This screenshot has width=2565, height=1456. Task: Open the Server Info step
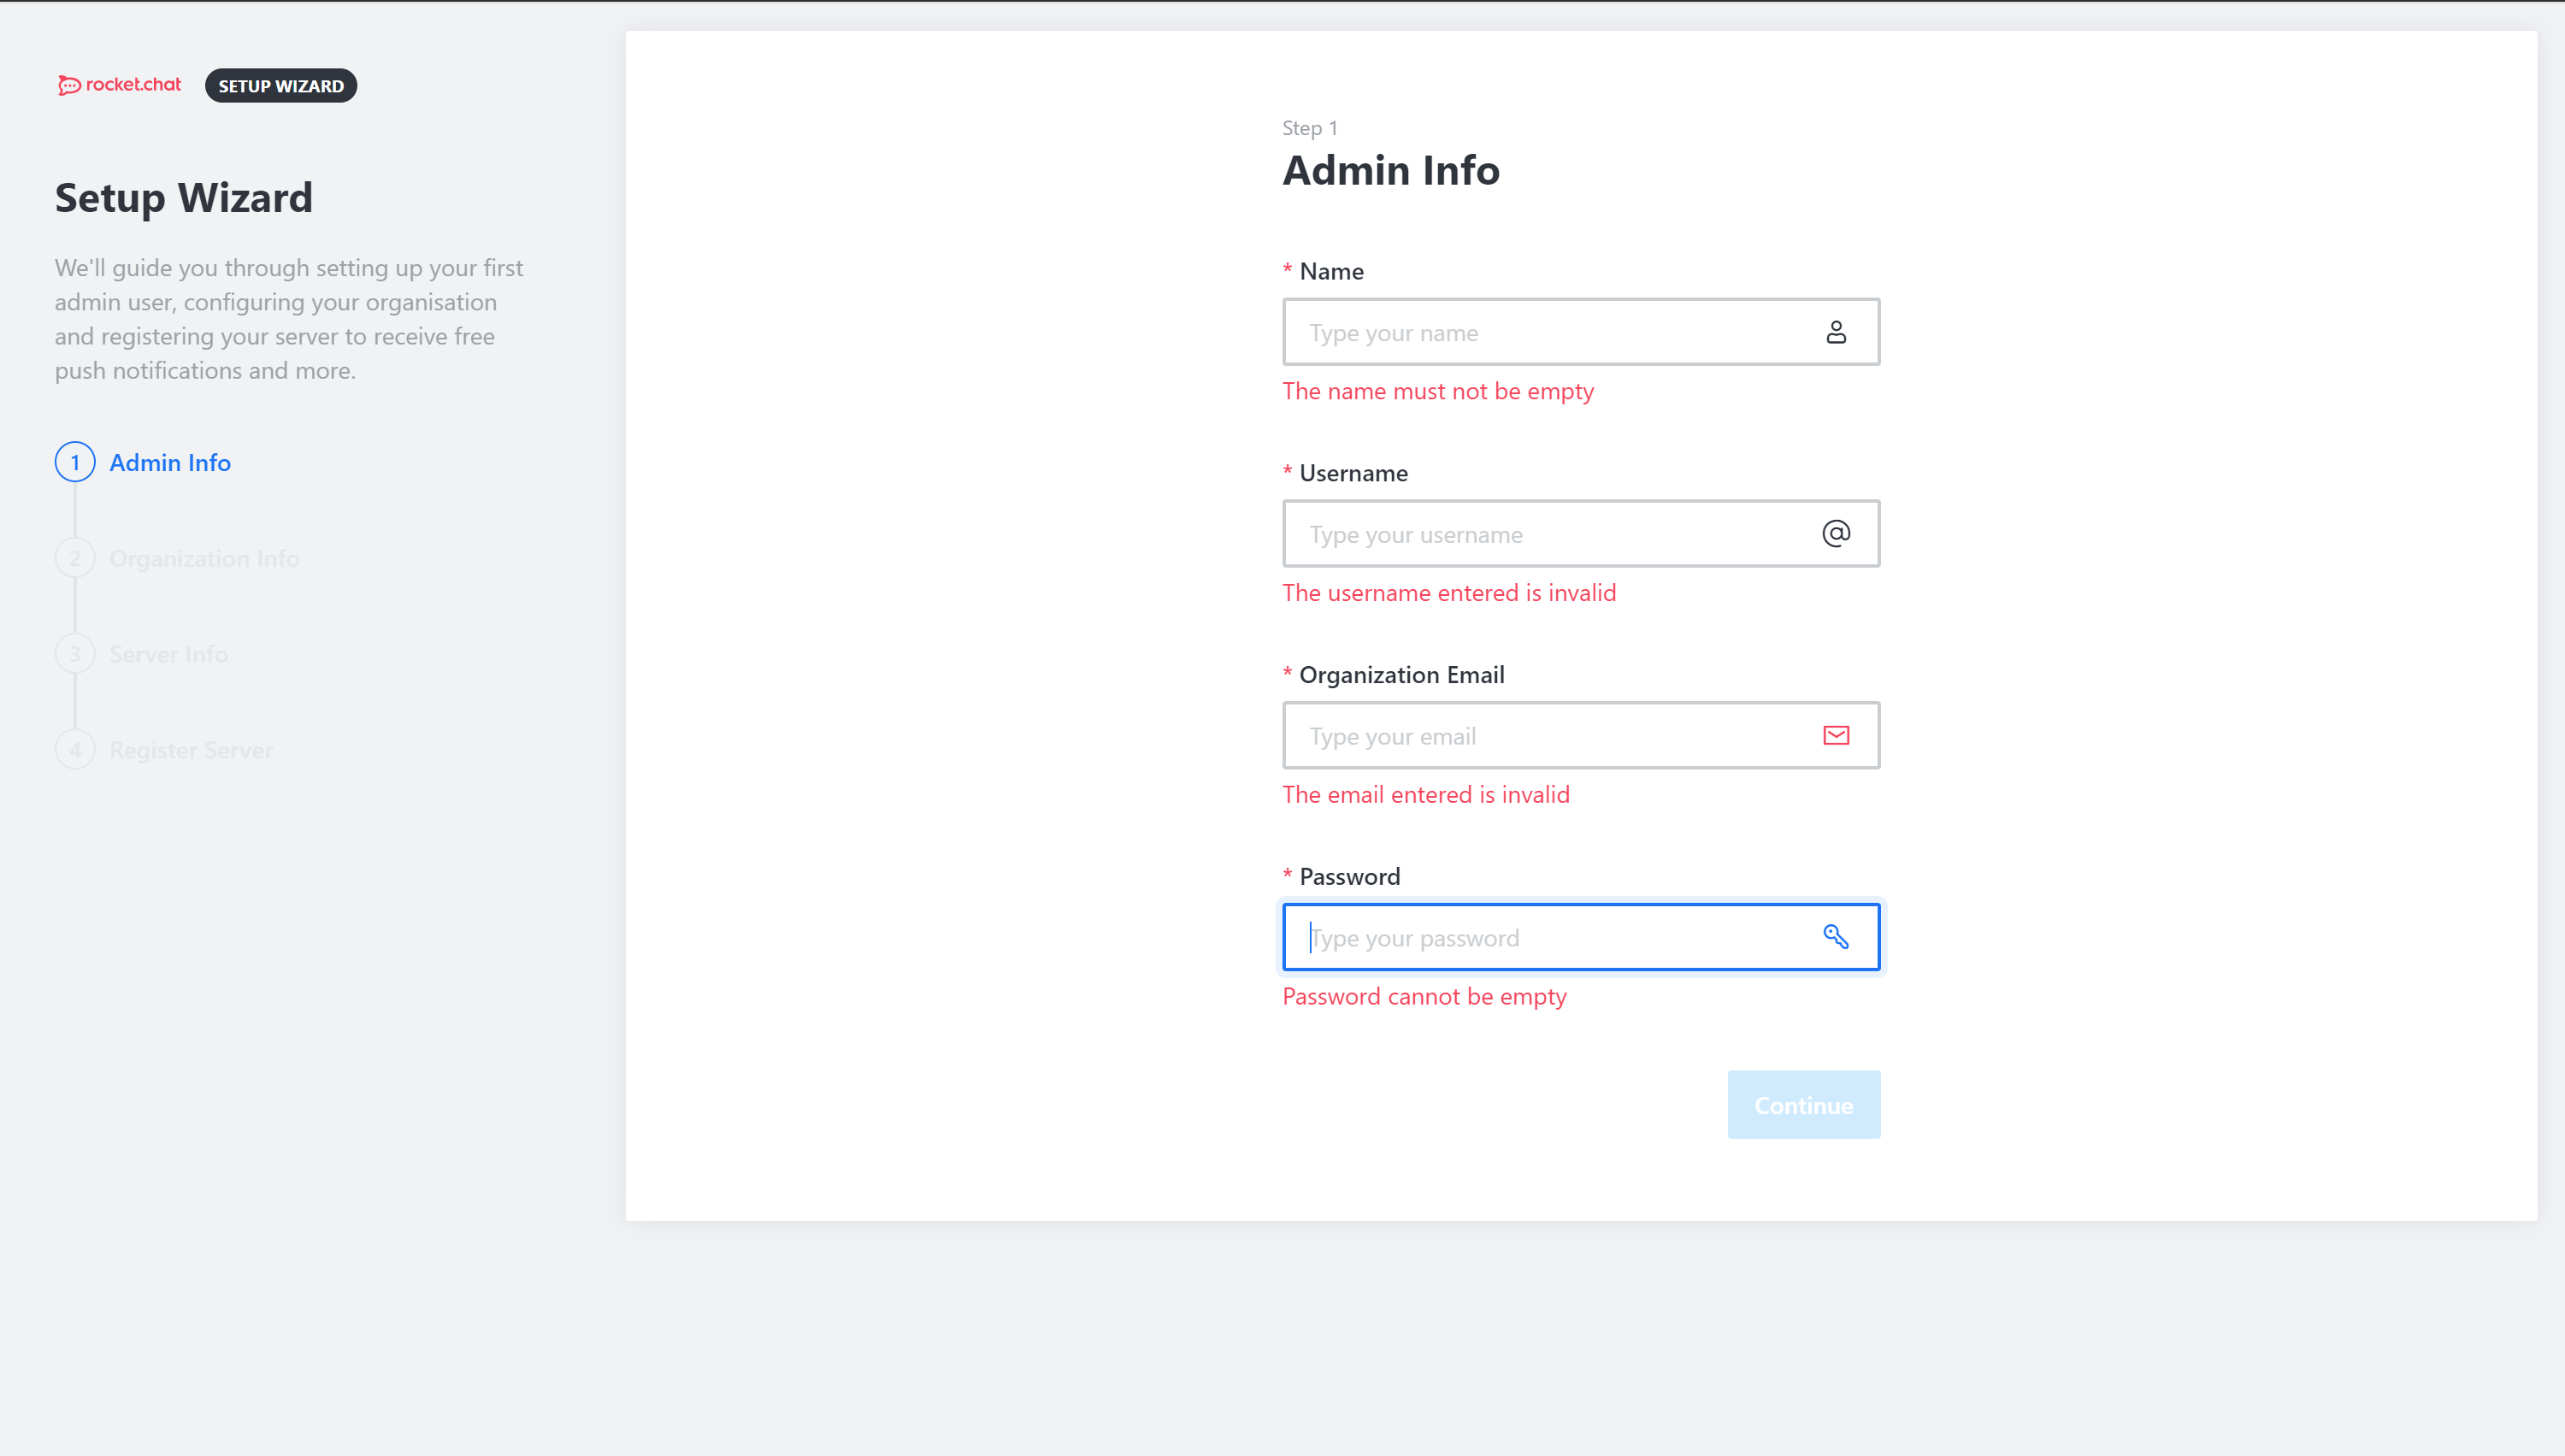click(168, 655)
